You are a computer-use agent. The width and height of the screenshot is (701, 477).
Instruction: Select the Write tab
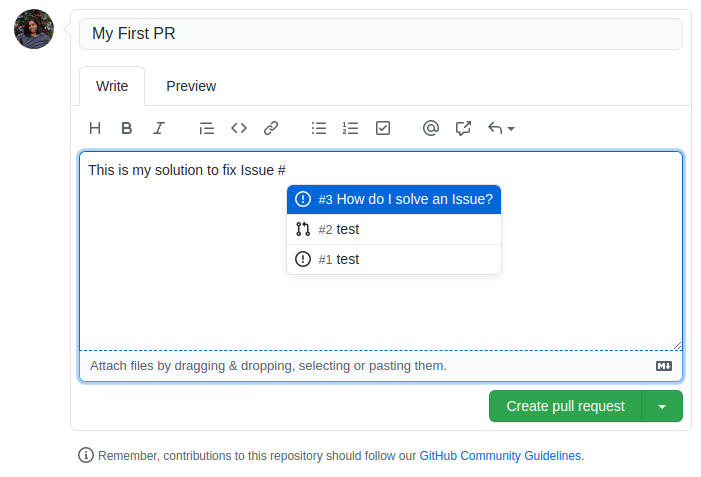(112, 86)
